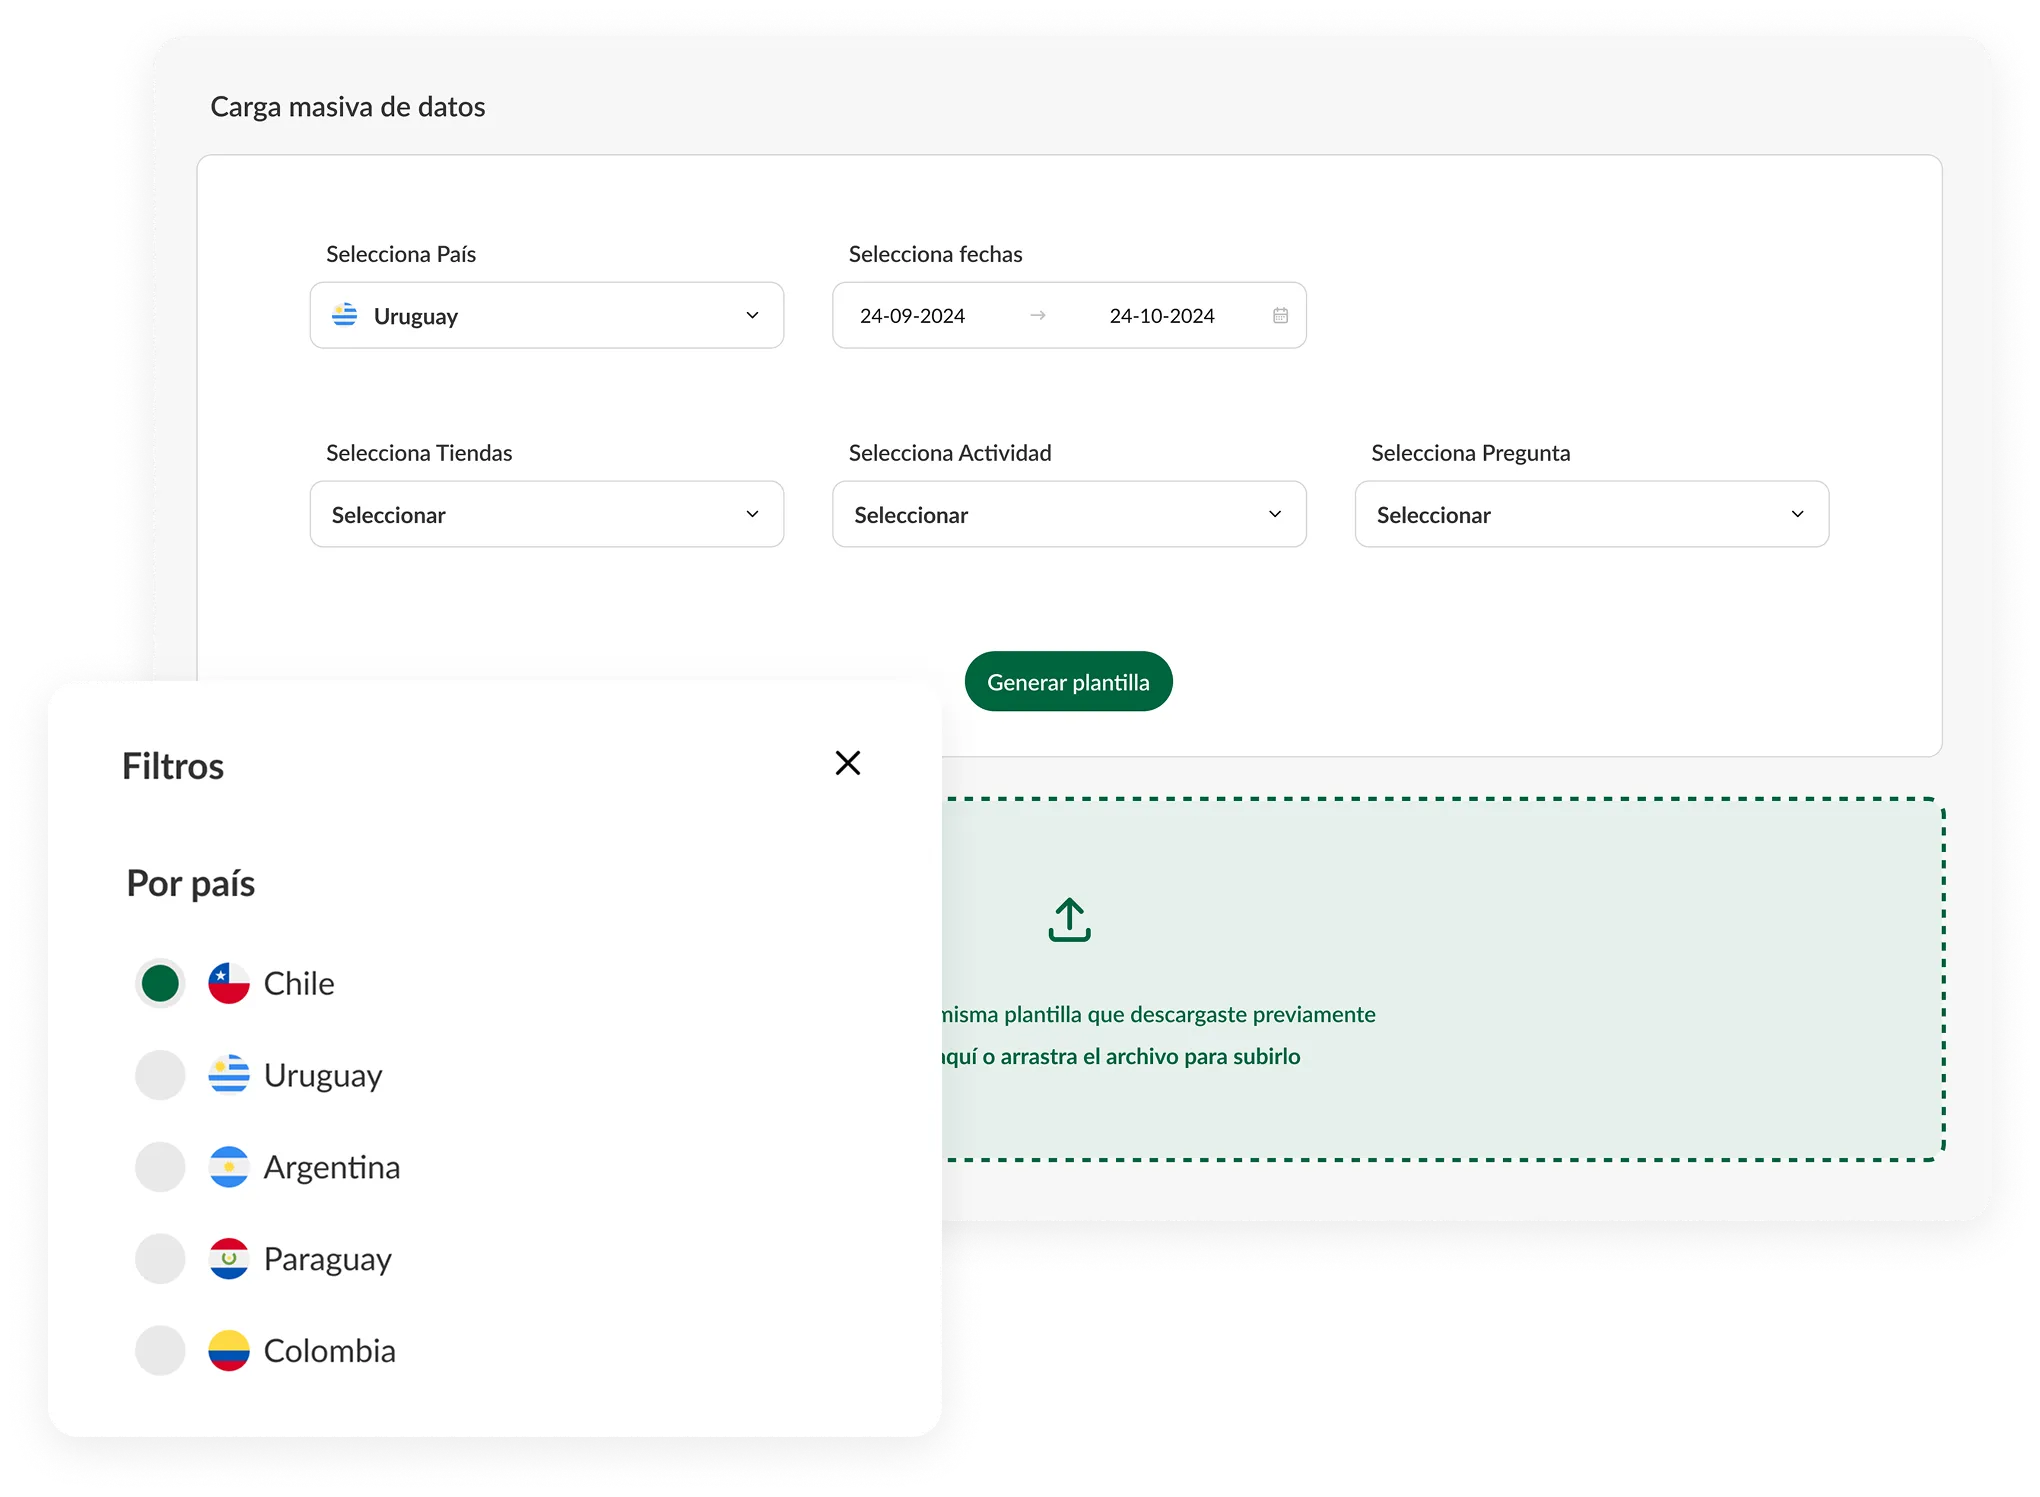The height and width of the screenshot is (1497, 2040).
Task: Click the start date 24-09-2024 field
Action: coord(912,316)
